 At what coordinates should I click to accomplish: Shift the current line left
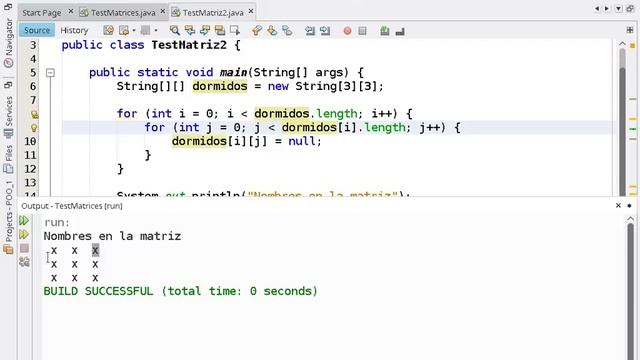pyautogui.click(x=310, y=30)
